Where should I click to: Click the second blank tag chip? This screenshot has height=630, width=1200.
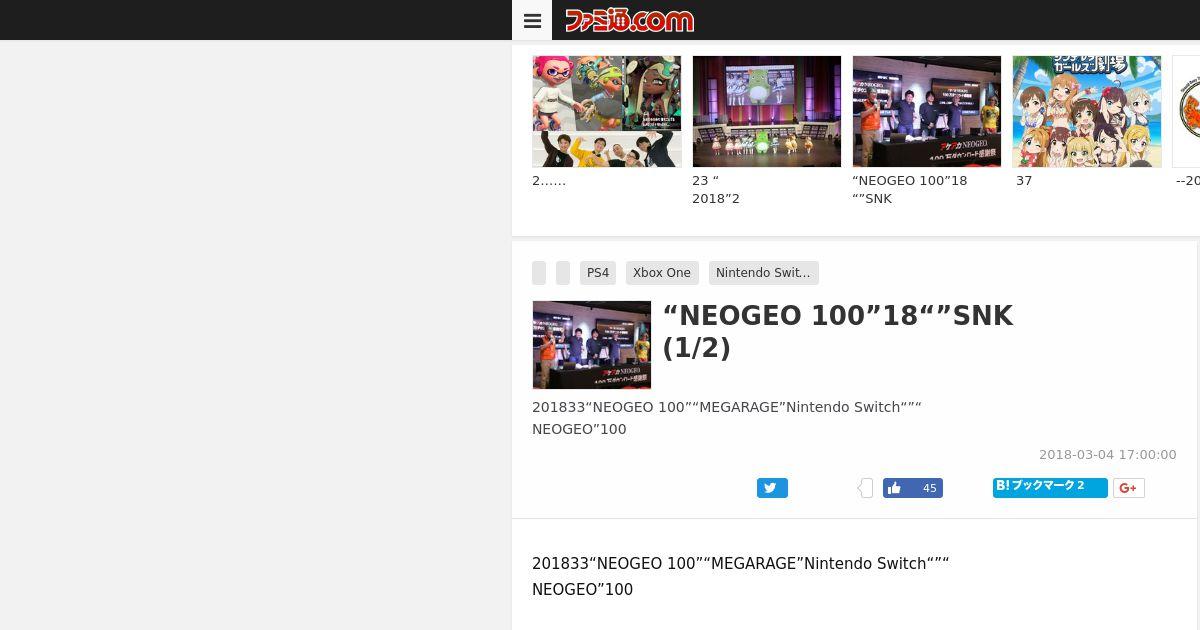563,273
